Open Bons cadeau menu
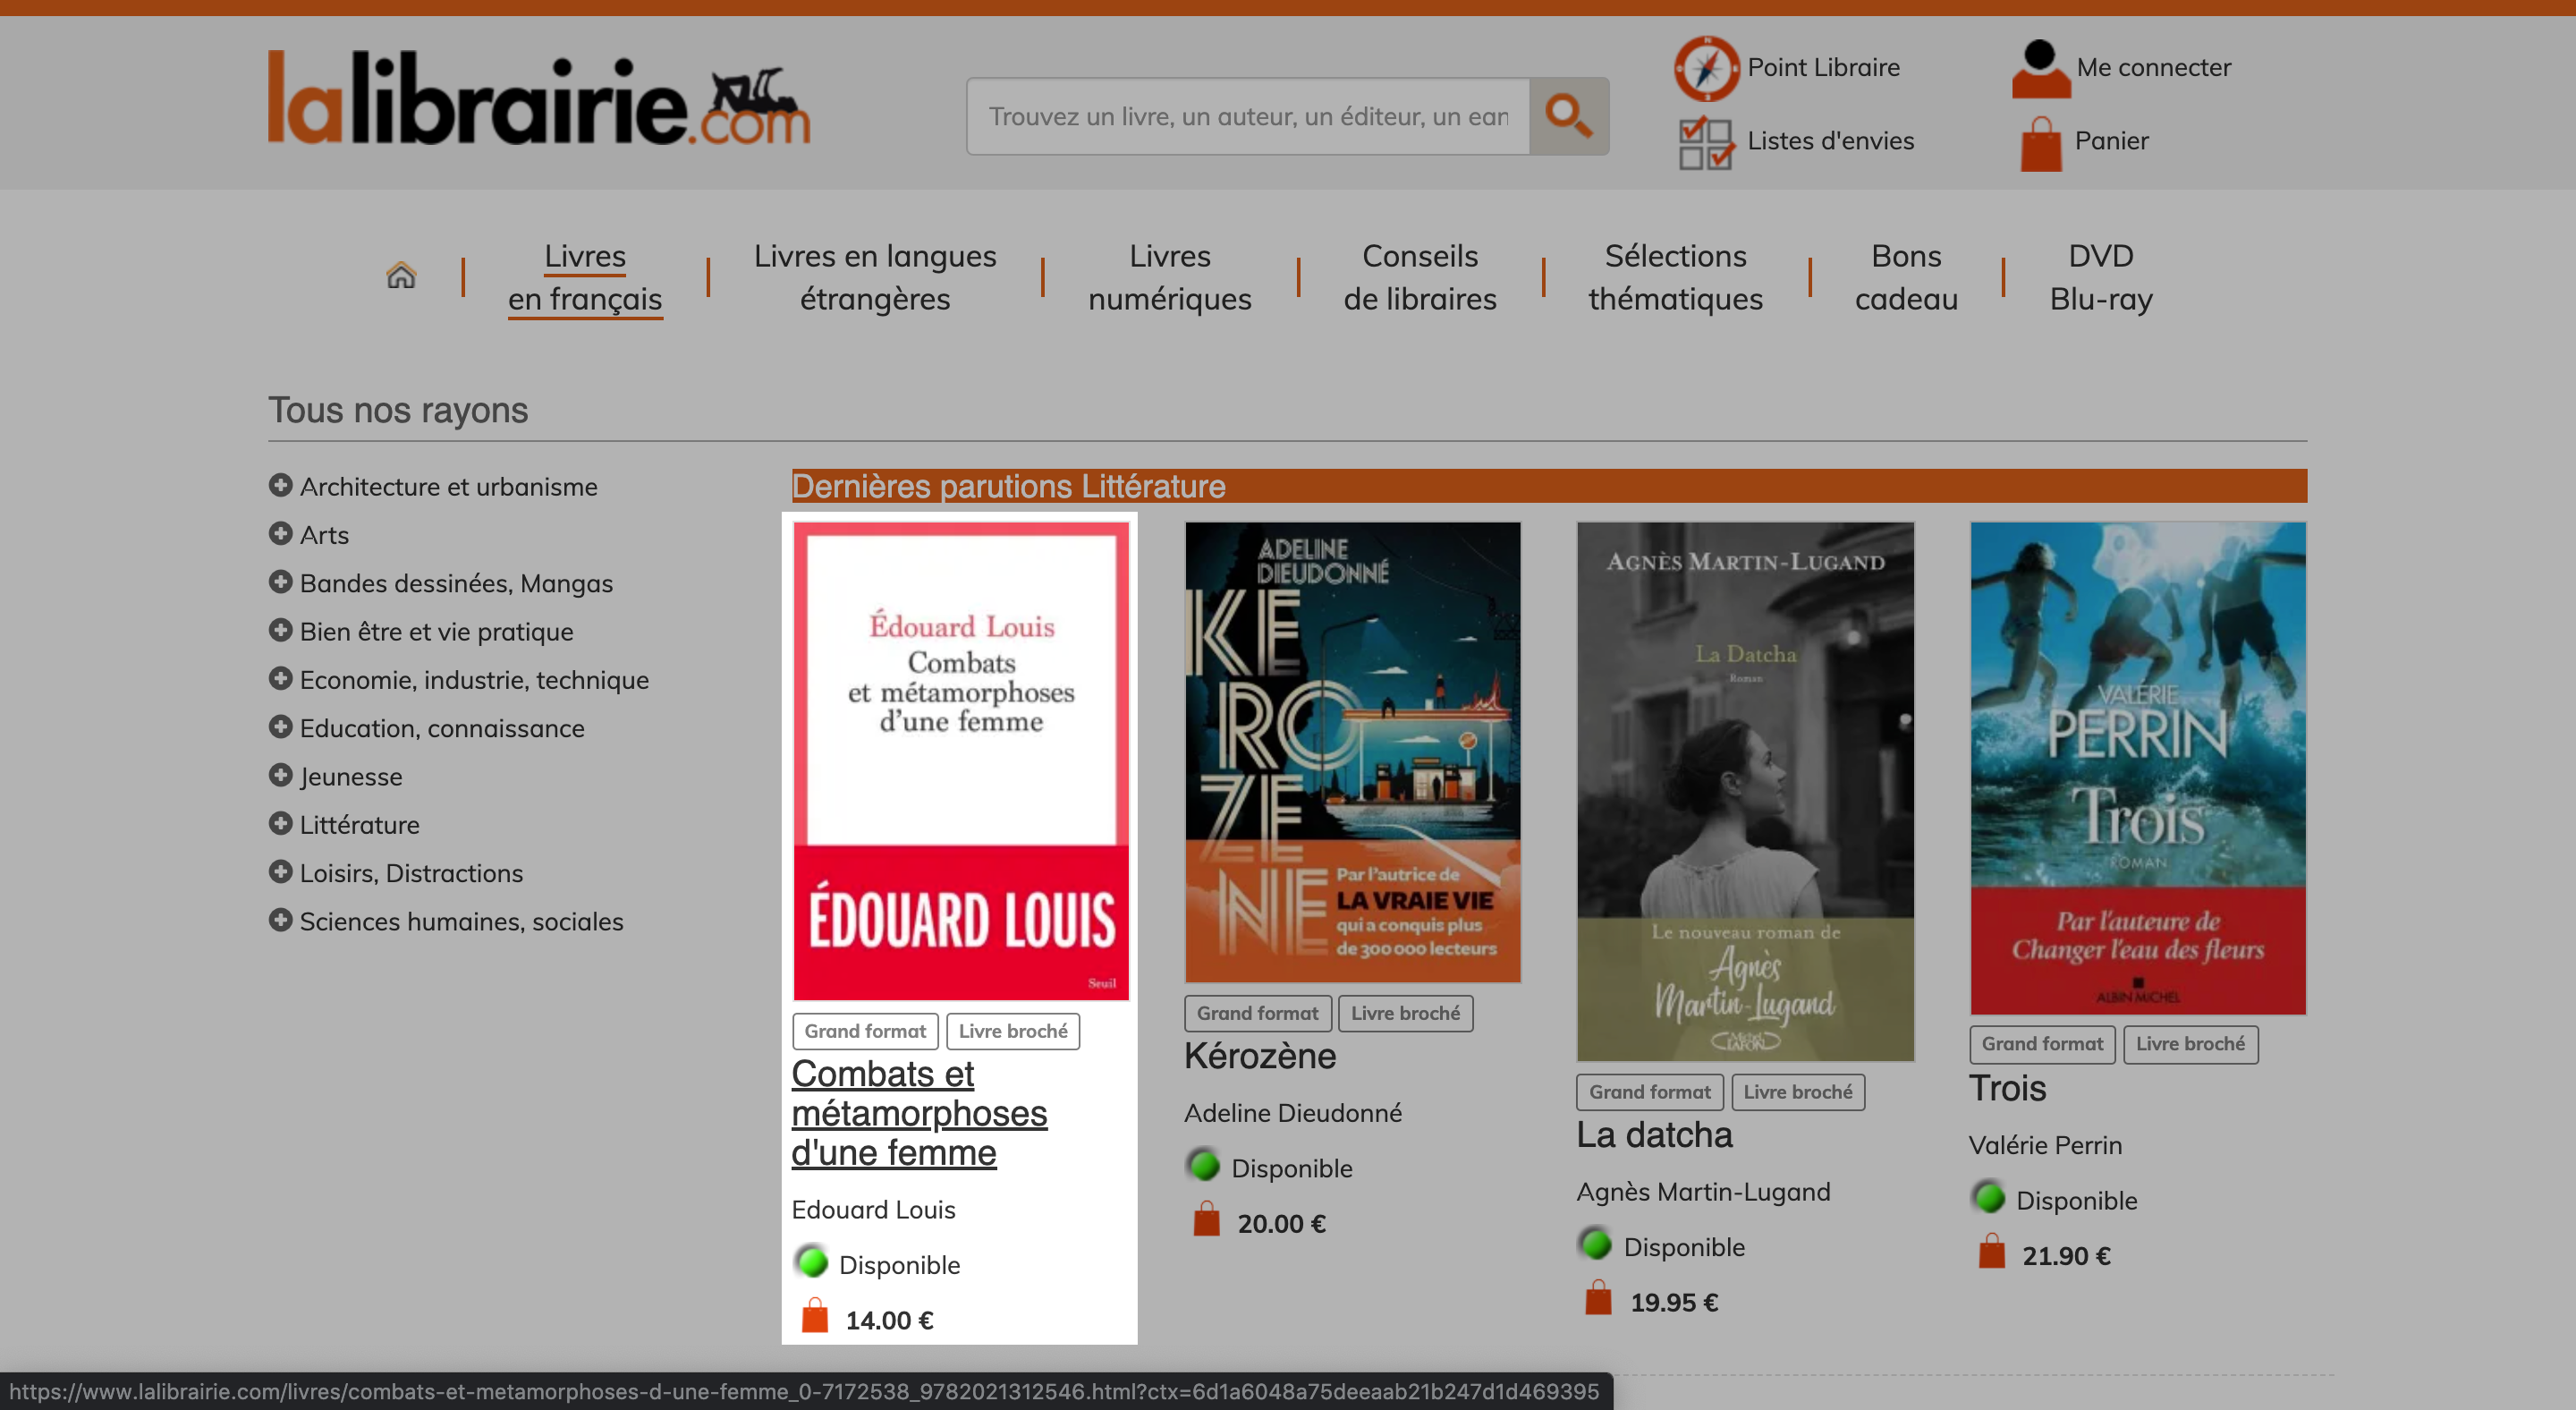This screenshot has height=1410, width=2576. (x=1906, y=277)
